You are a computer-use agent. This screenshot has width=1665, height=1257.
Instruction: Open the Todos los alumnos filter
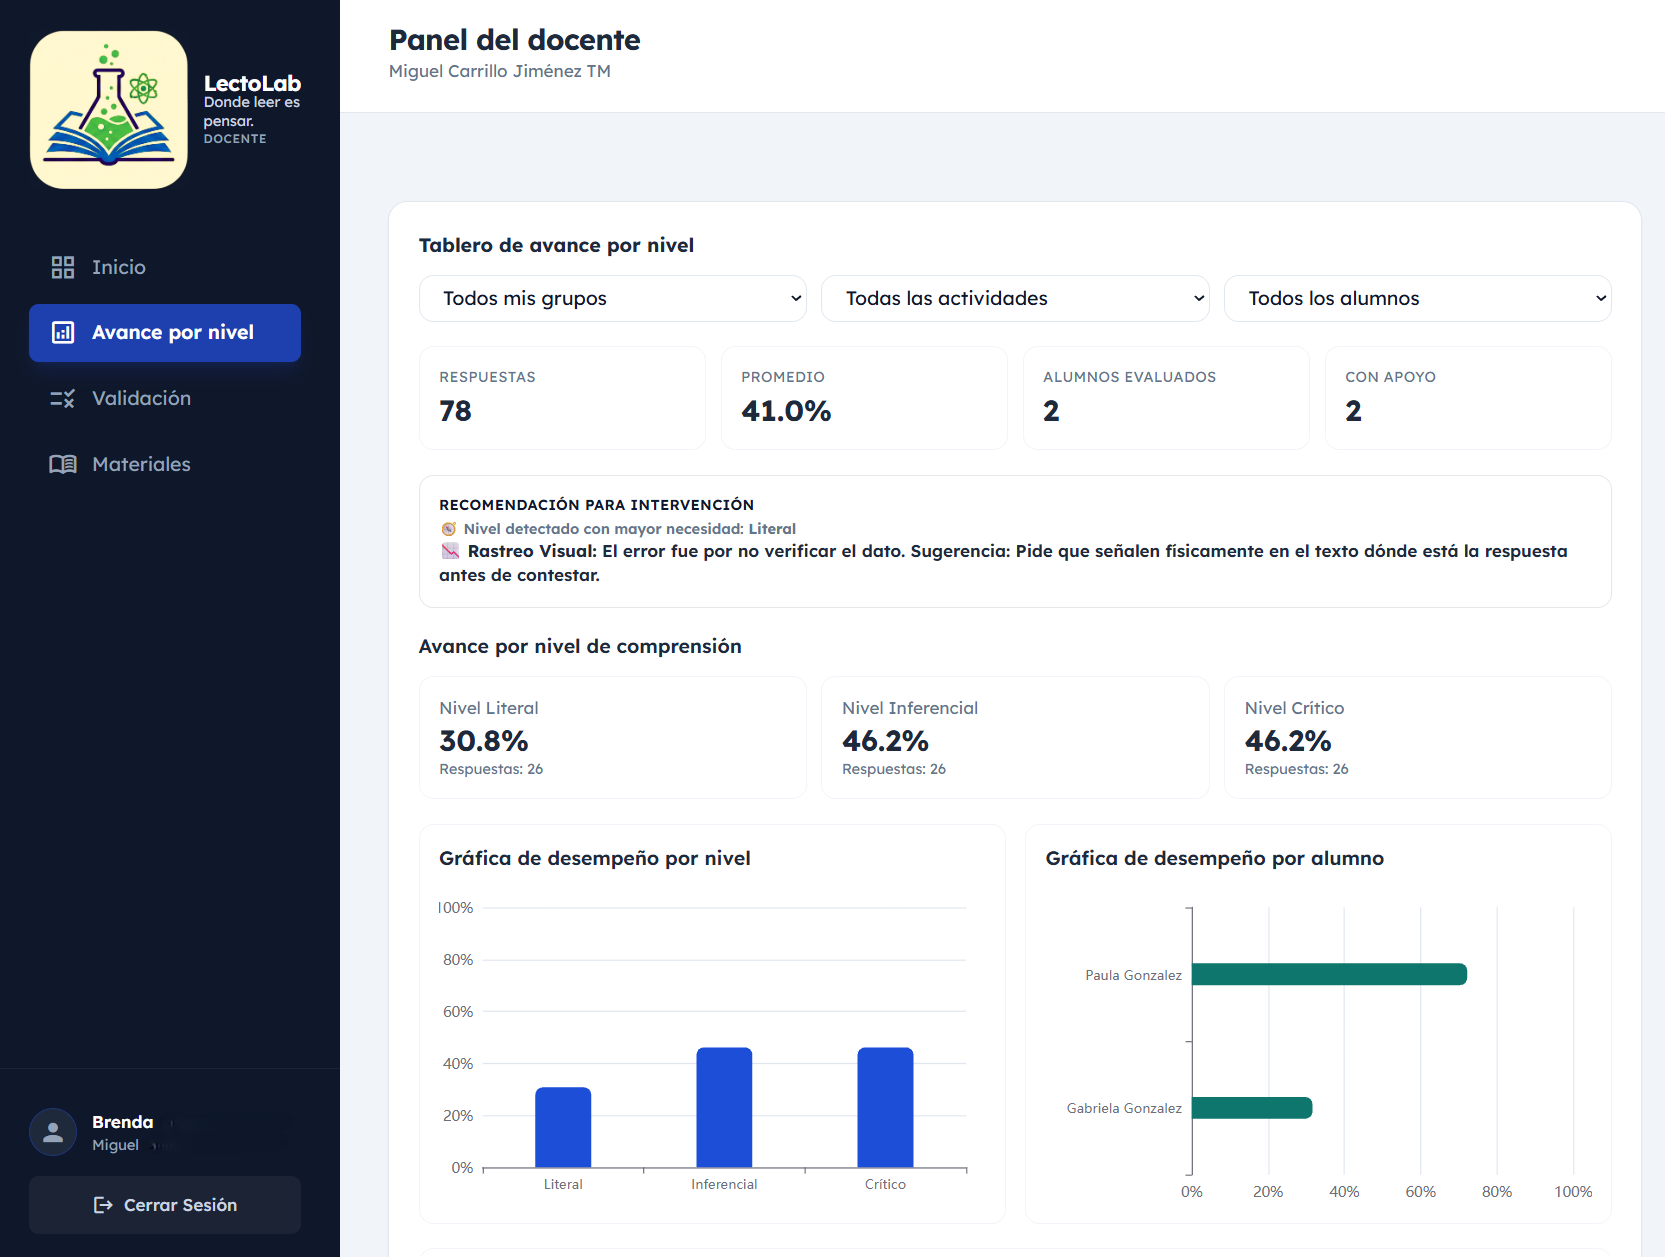1416,299
